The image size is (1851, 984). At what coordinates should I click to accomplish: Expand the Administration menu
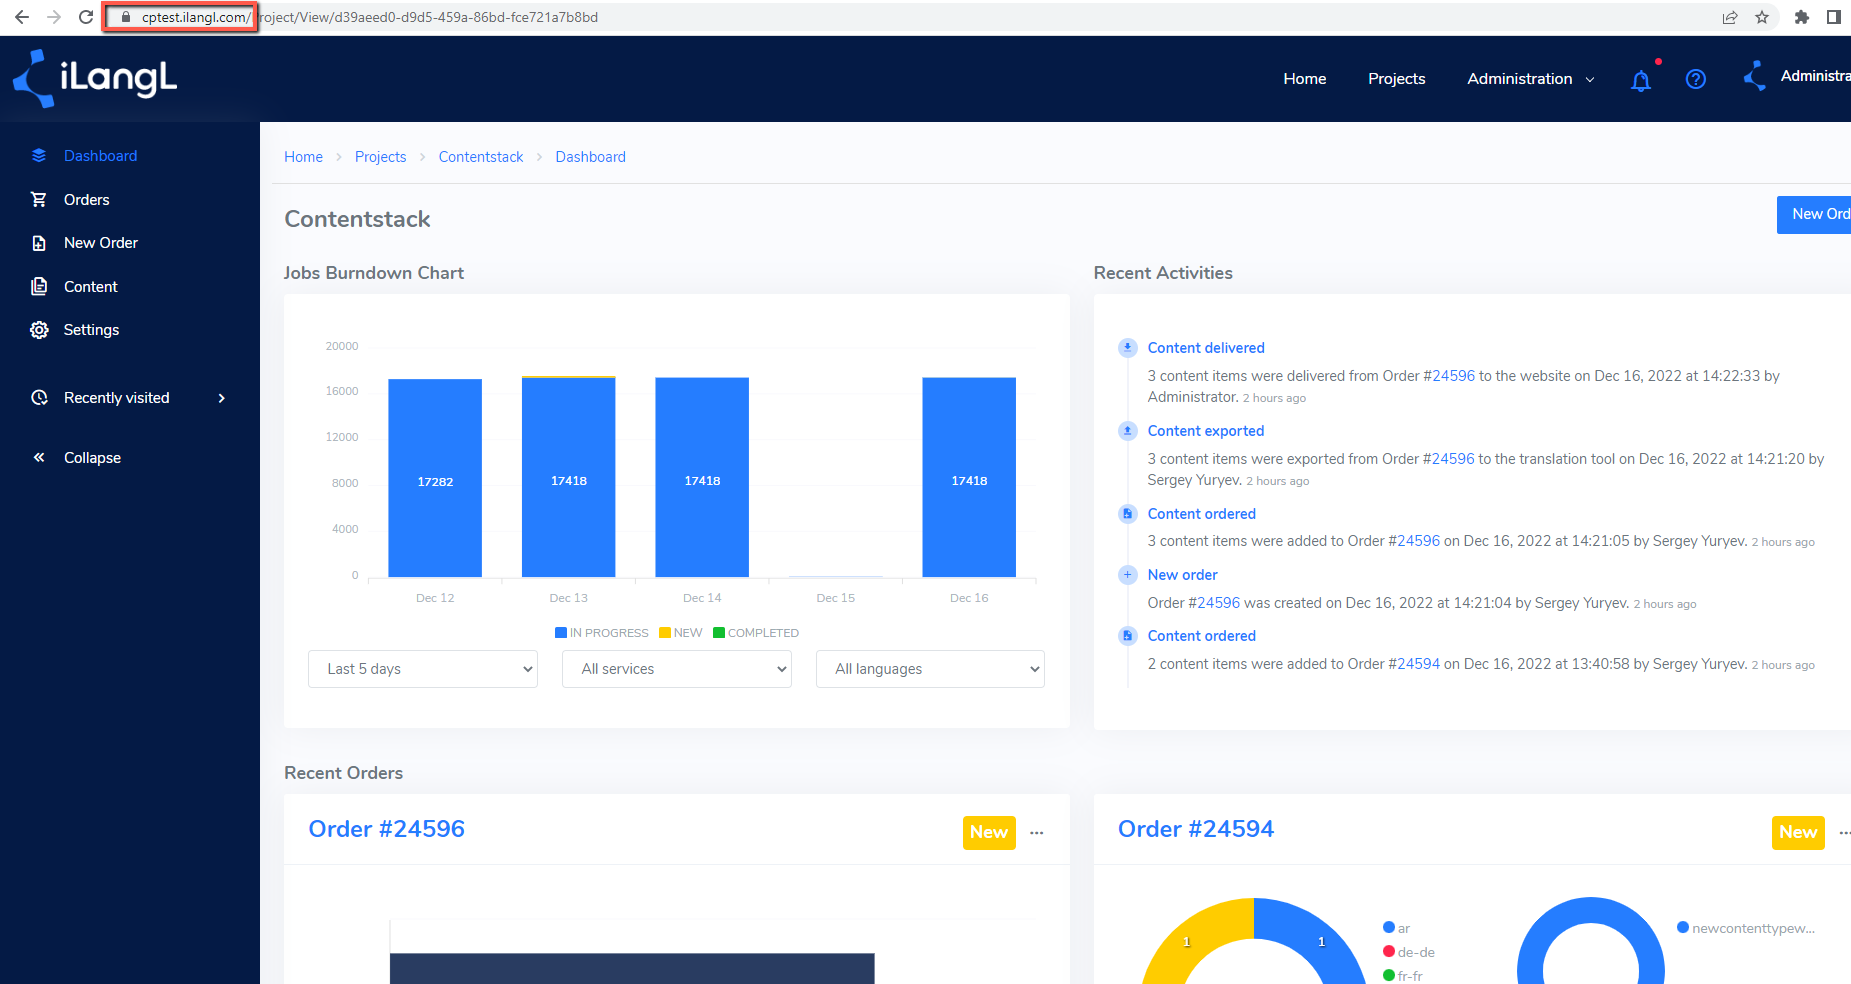[x=1531, y=79]
